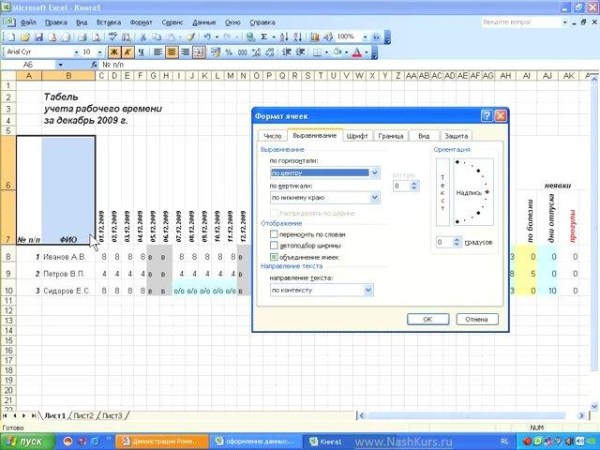
Task: Toggle Underline (Ч) formatting
Action: point(141,52)
